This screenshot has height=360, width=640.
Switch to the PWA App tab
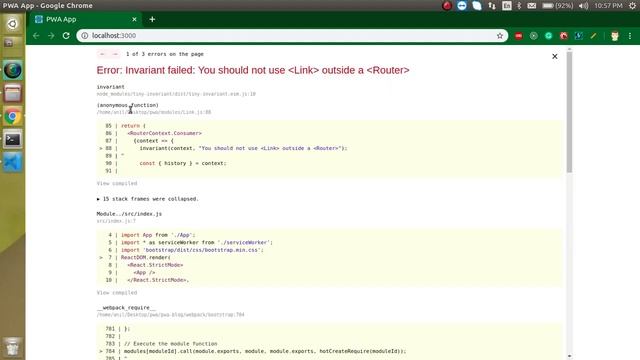(85, 19)
